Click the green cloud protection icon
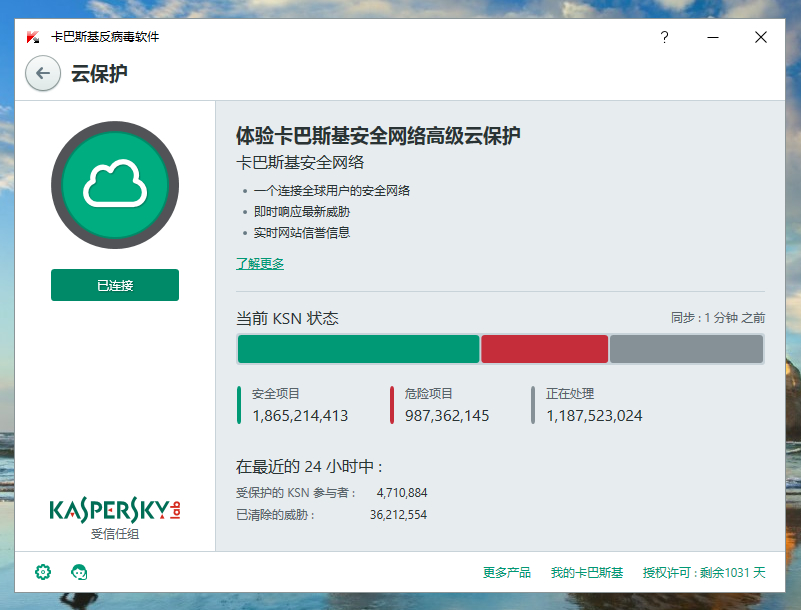This screenshot has height=610, width=801. click(x=115, y=184)
